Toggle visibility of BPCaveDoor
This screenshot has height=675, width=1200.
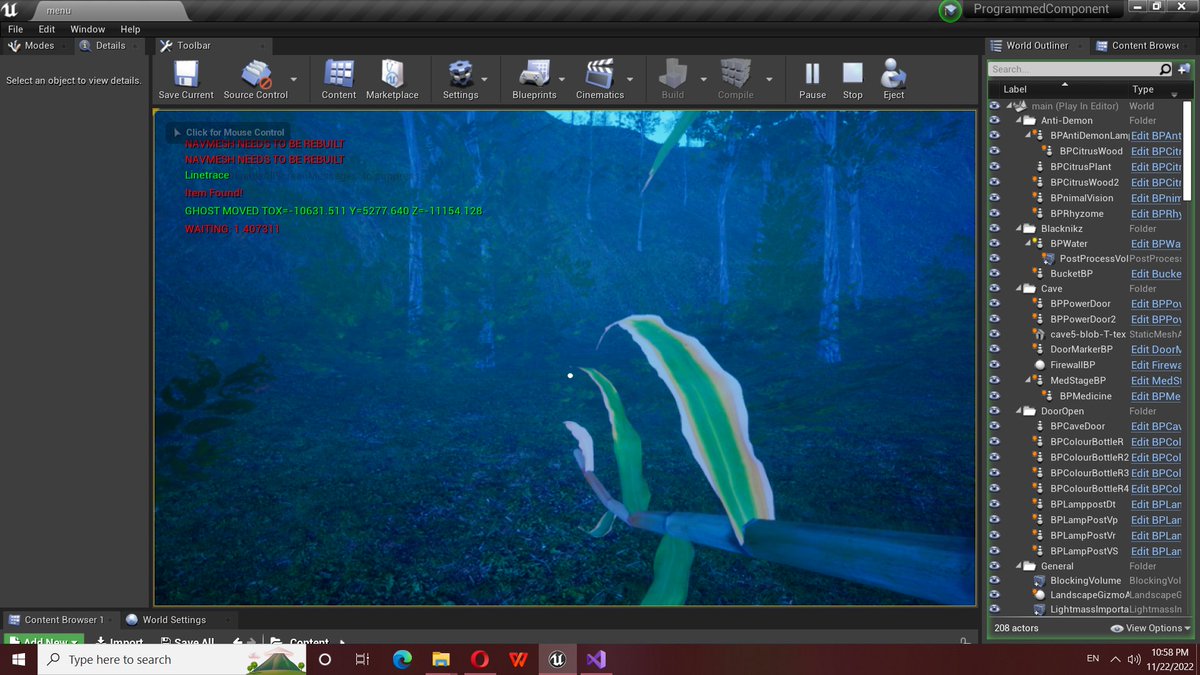995,426
